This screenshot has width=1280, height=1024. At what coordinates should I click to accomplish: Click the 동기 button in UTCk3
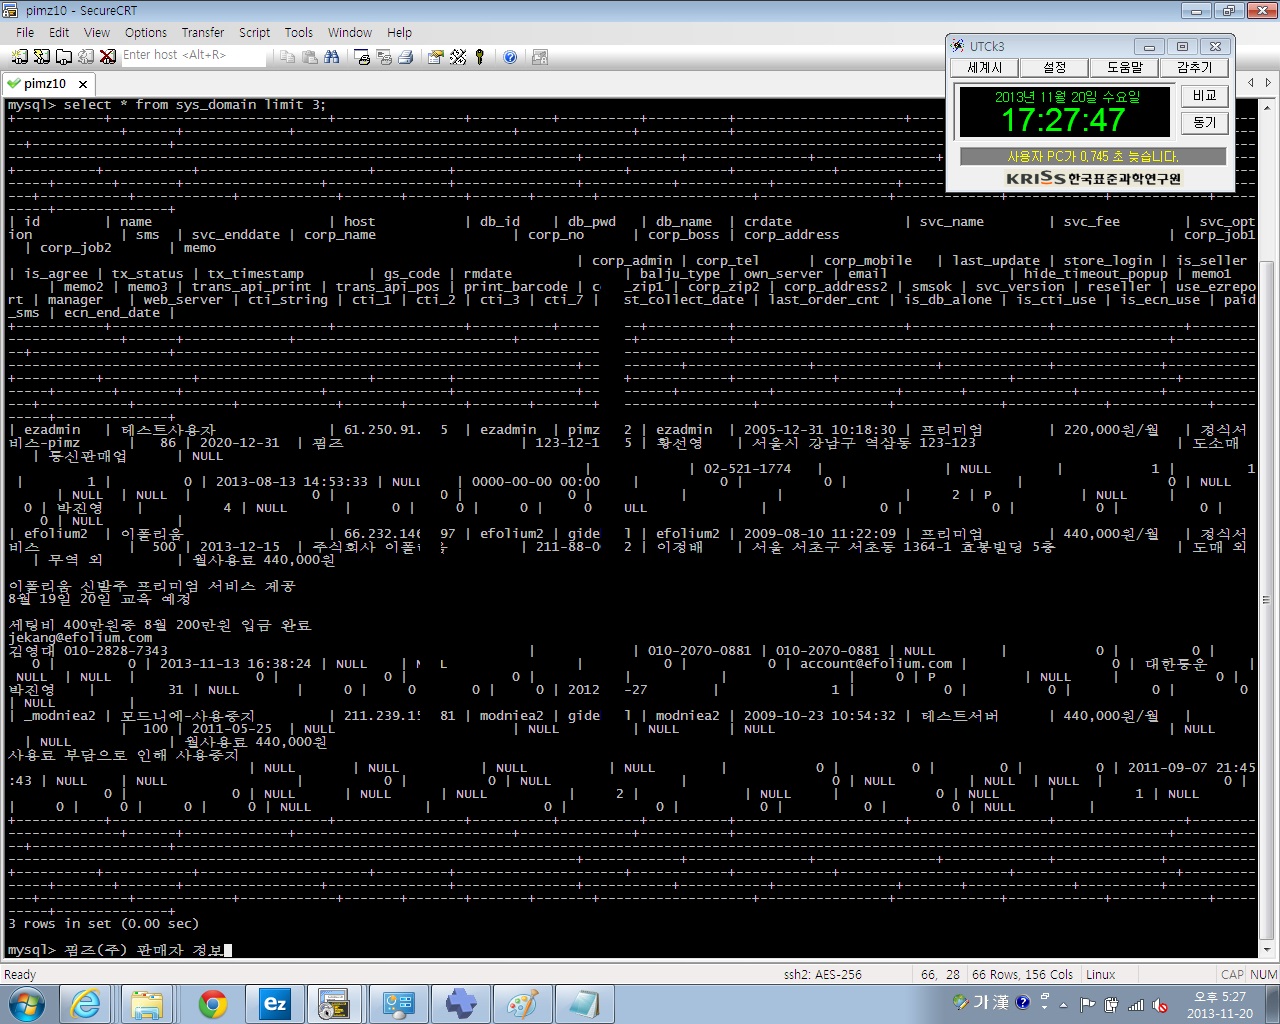coord(1204,122)
